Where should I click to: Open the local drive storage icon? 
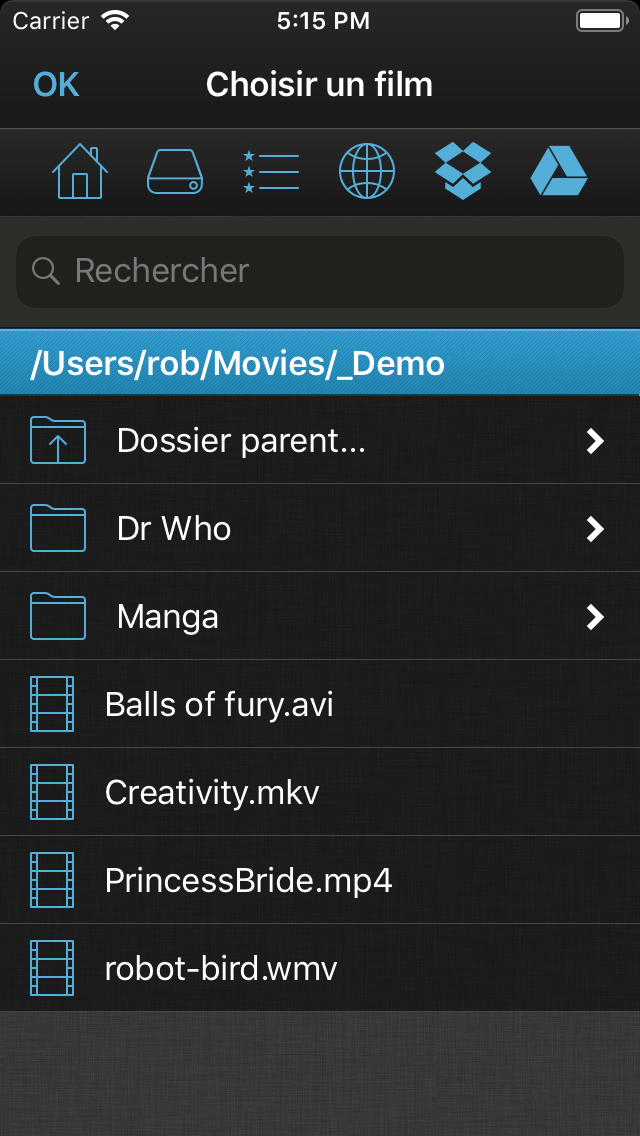(175, 172)
